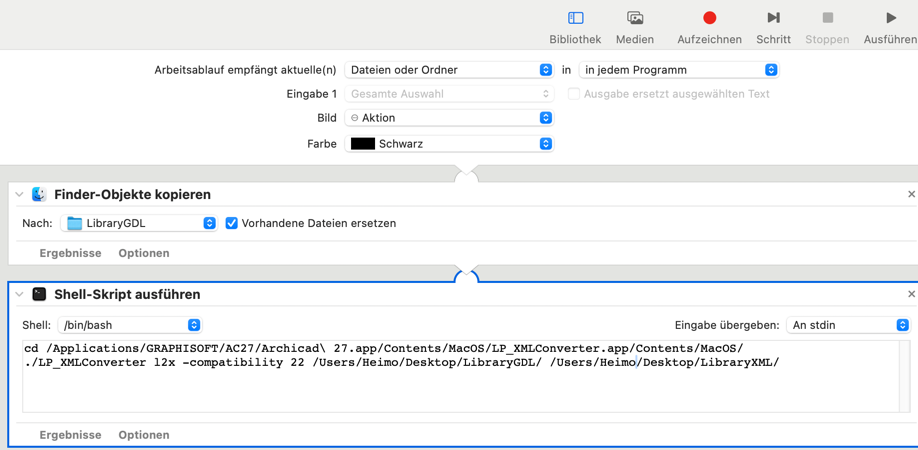Open the Bibliothek library panel

[x=575, y=26]
